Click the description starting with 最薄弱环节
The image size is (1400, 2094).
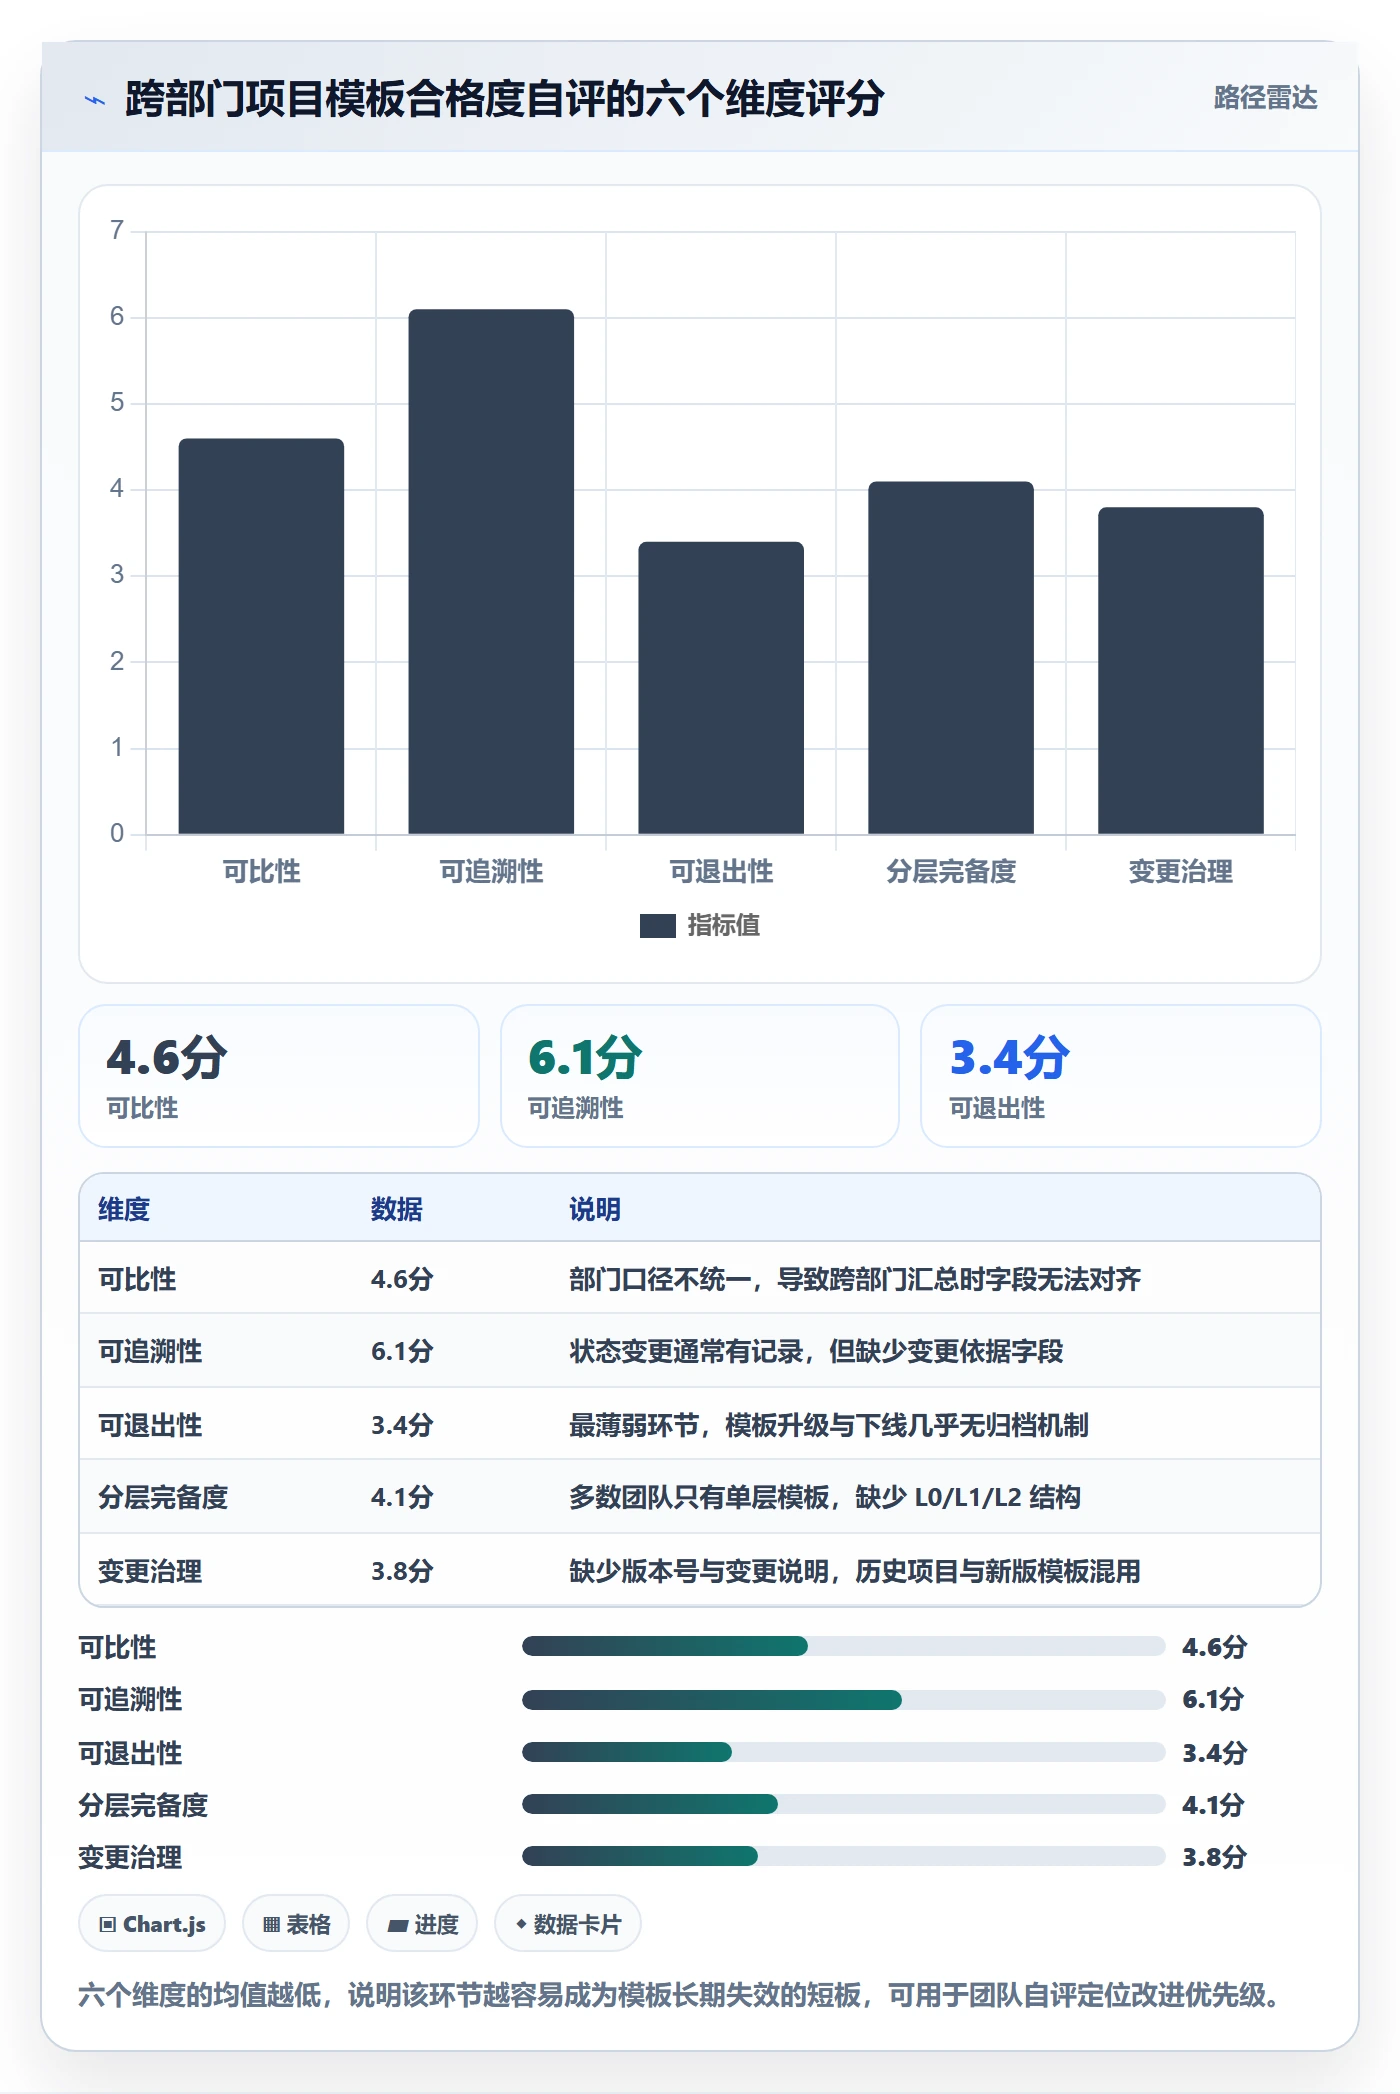click(x=829, y=1425)
